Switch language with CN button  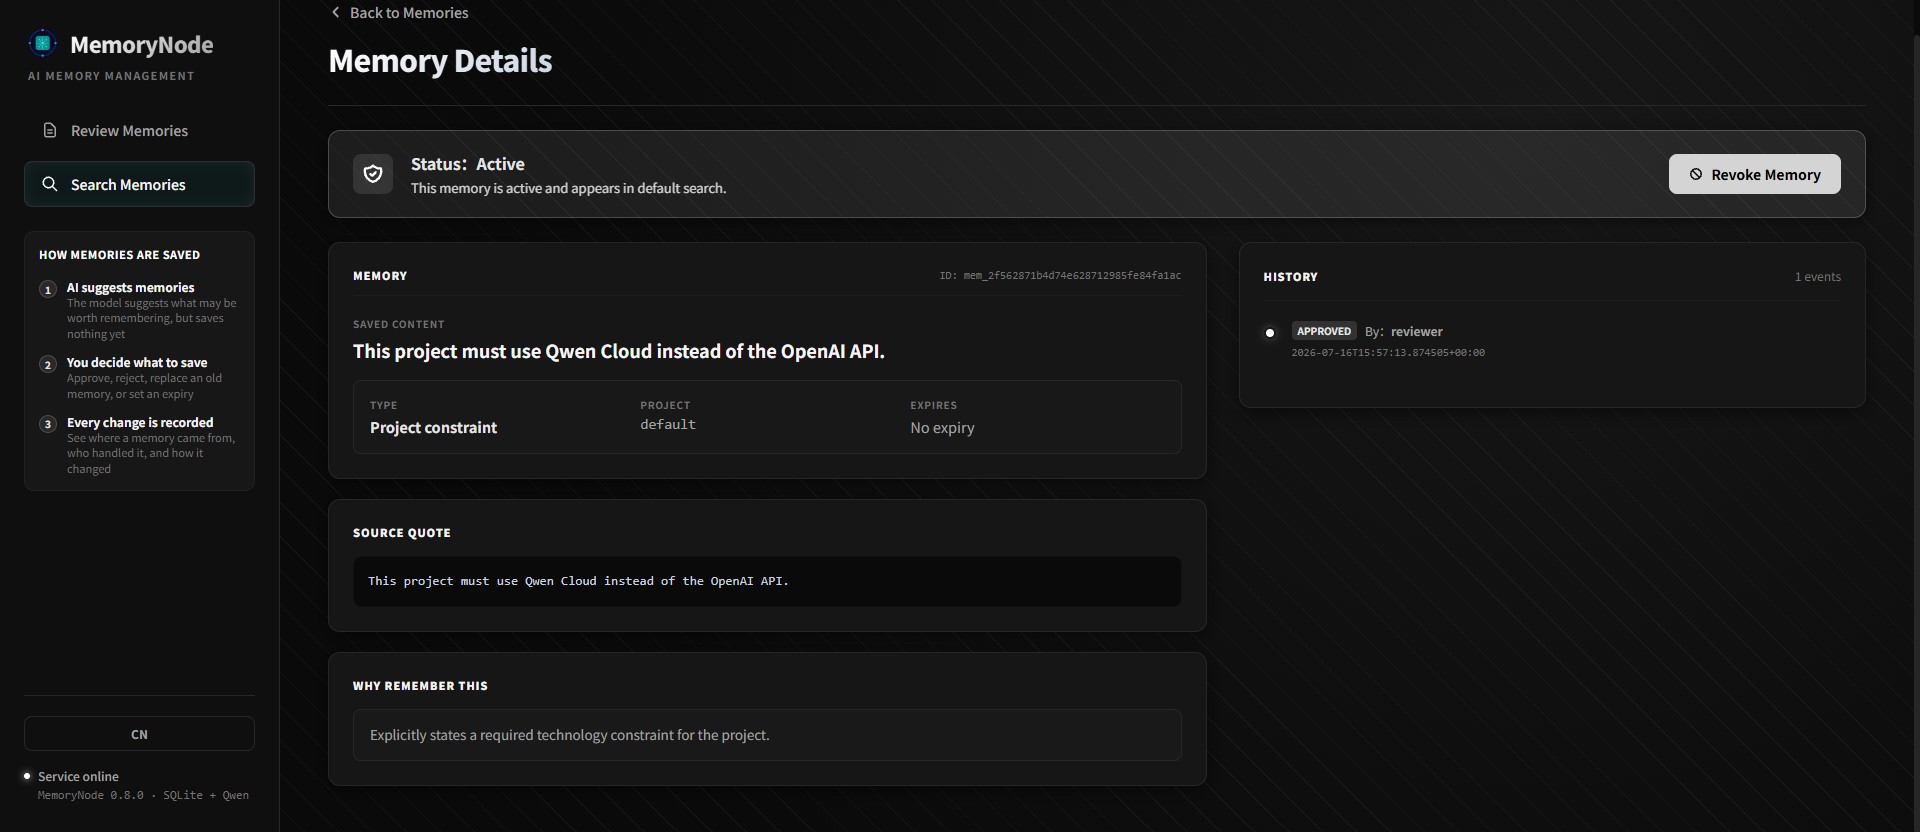point(139,733)
